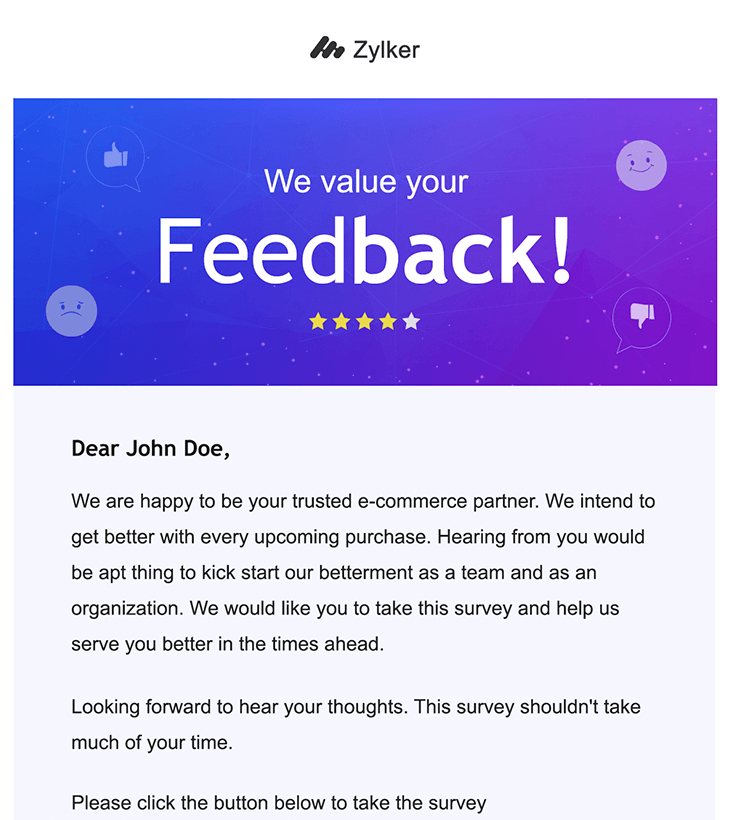Click the fifth unfilled white star

click(x=411, y=321)
